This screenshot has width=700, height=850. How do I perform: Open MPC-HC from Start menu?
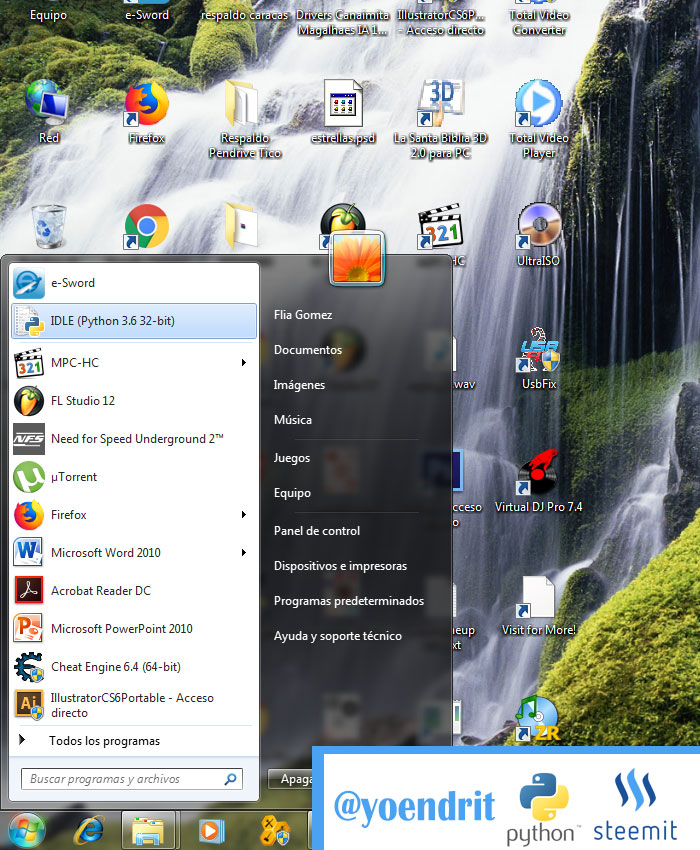tap(133, 363)
